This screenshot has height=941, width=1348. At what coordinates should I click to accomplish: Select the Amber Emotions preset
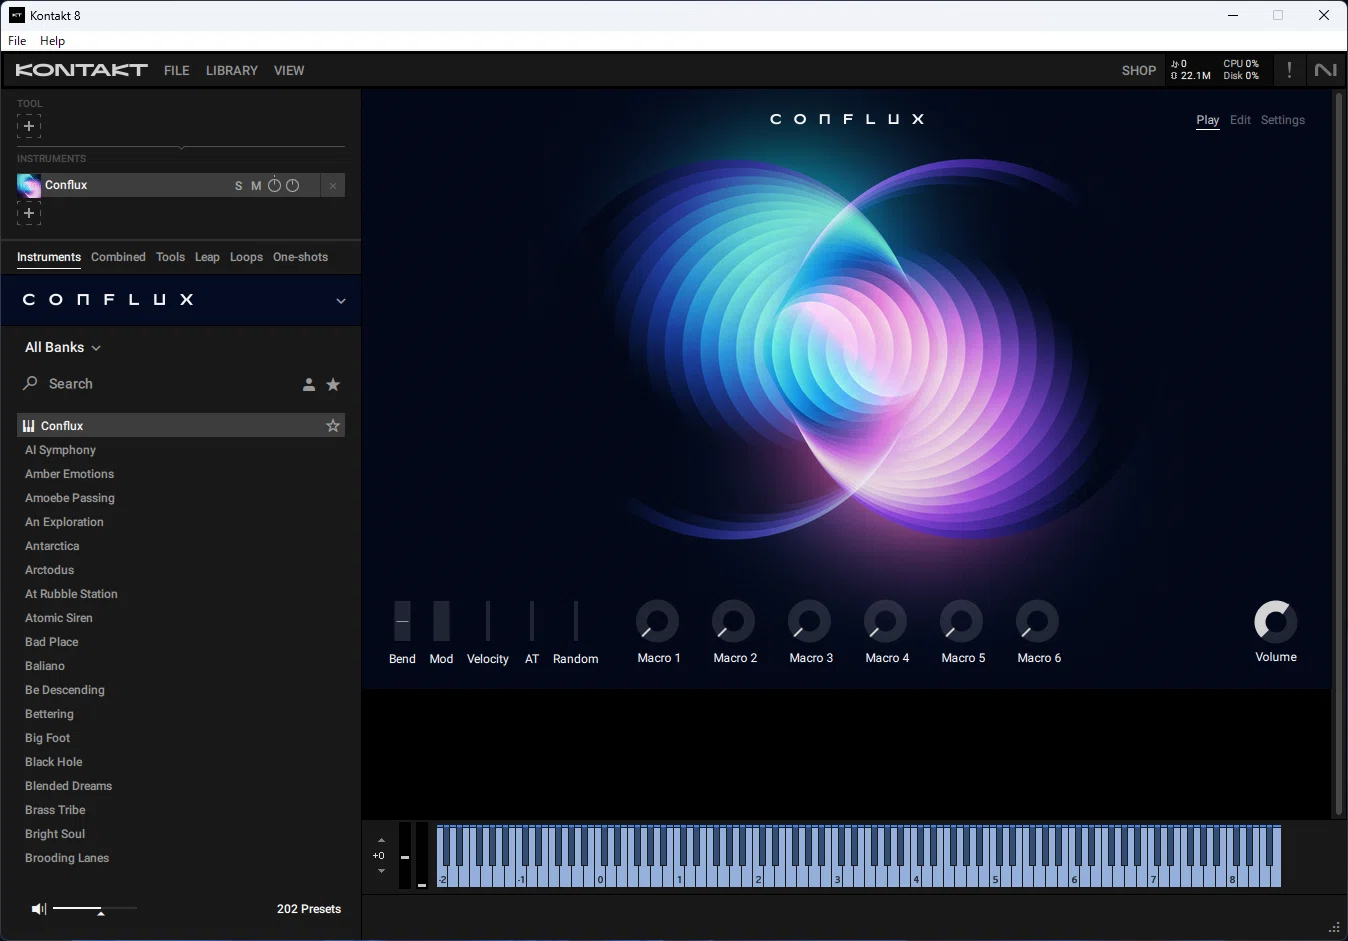69,474
